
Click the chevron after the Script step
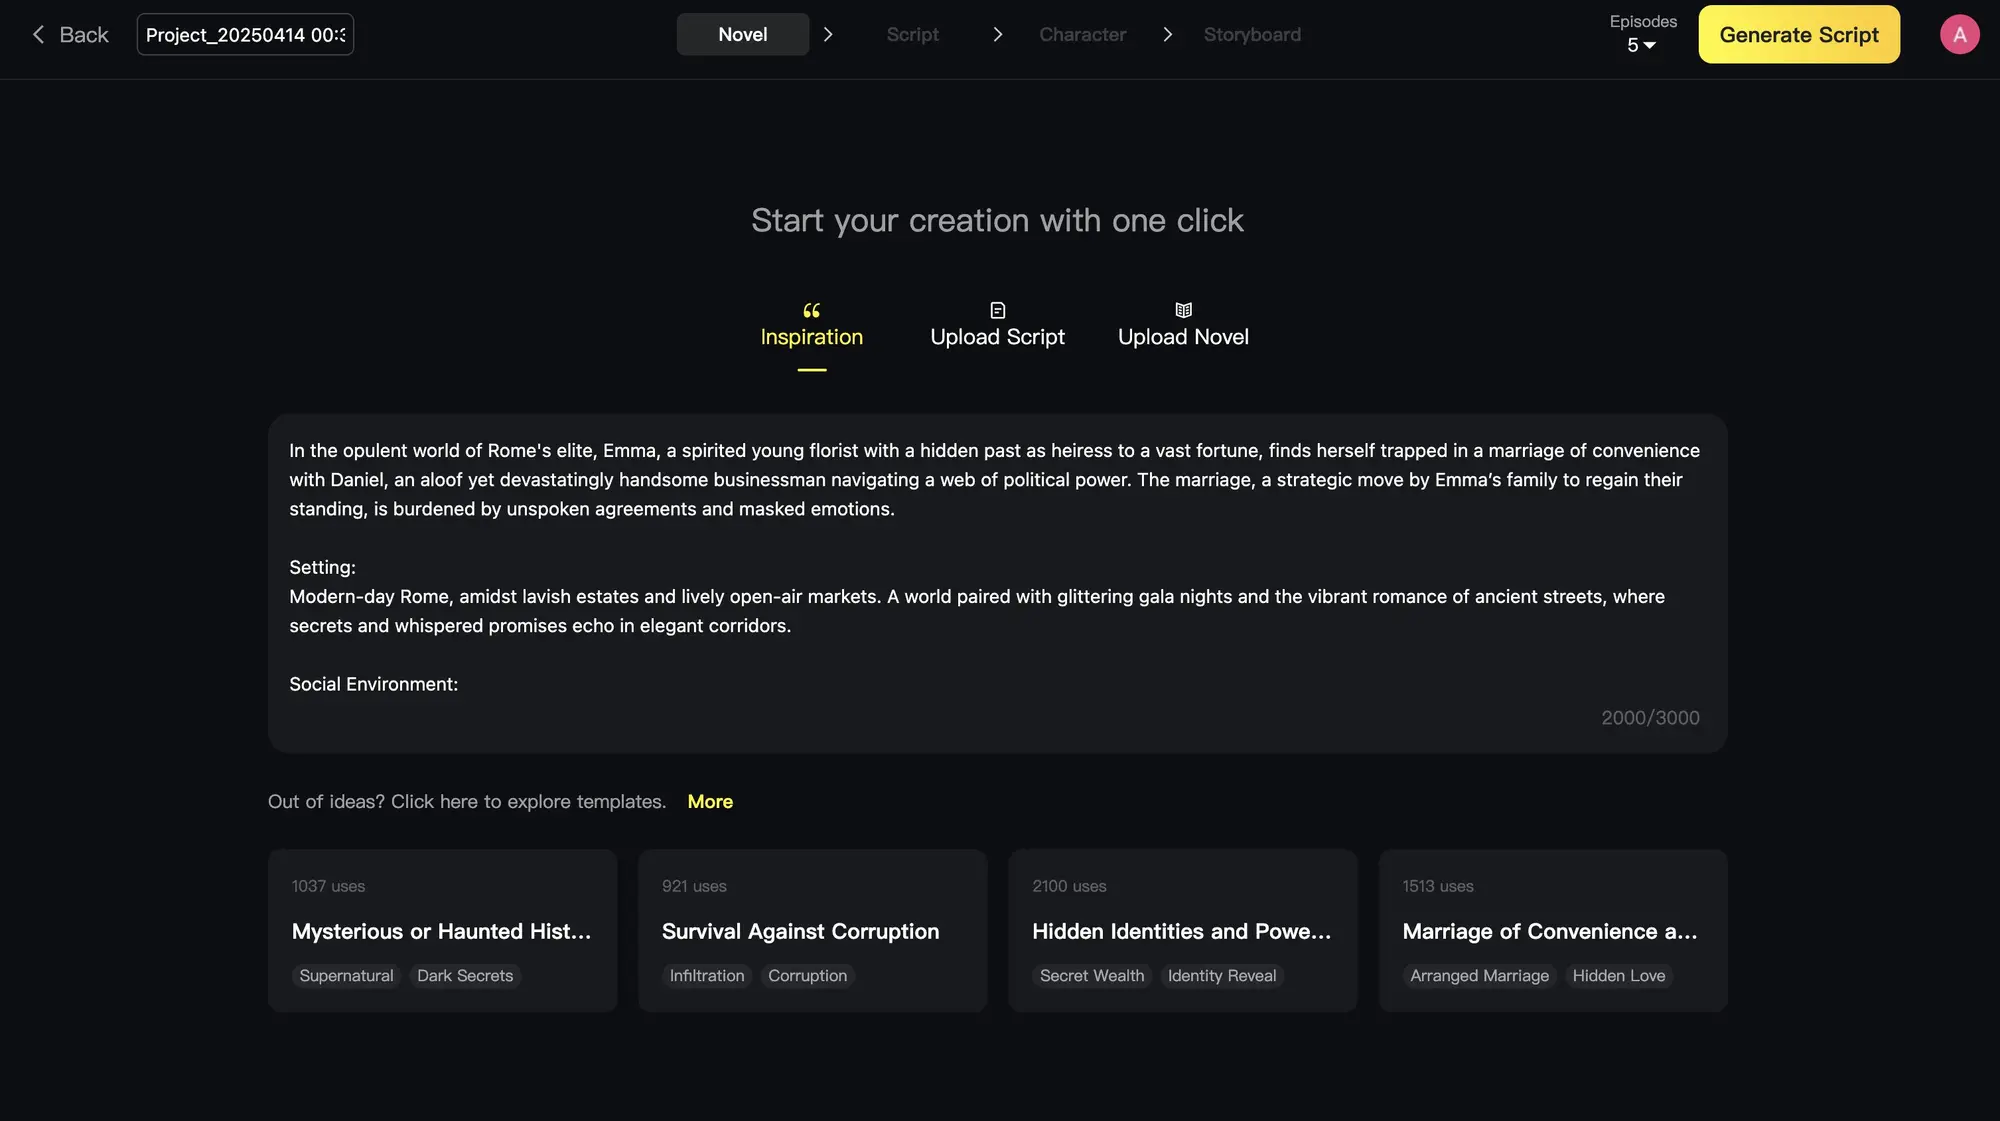click(997, 35)
